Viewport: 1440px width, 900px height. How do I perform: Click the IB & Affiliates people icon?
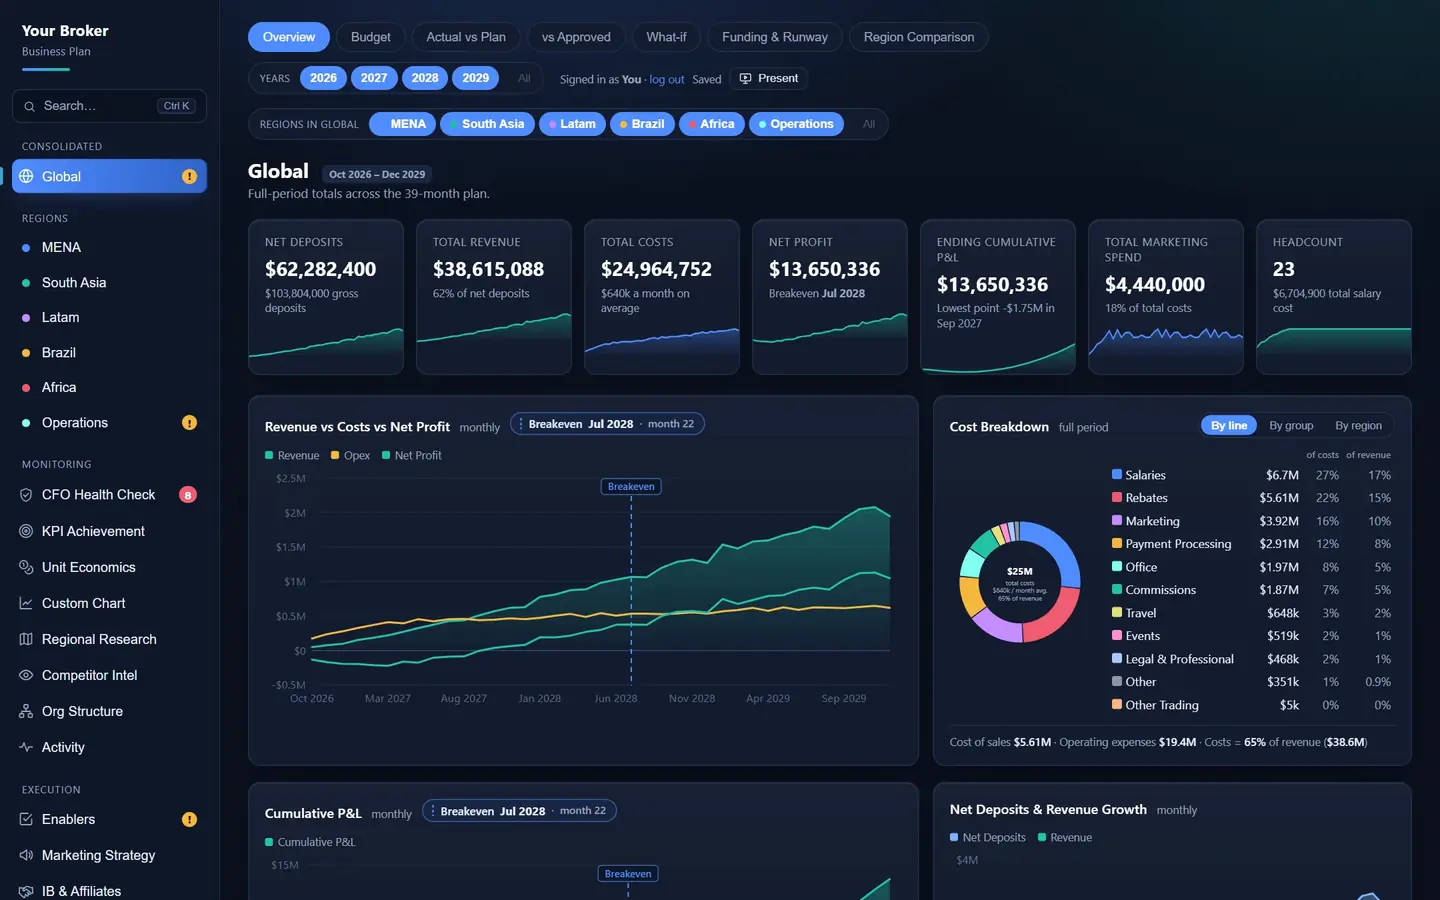(26, 891)
